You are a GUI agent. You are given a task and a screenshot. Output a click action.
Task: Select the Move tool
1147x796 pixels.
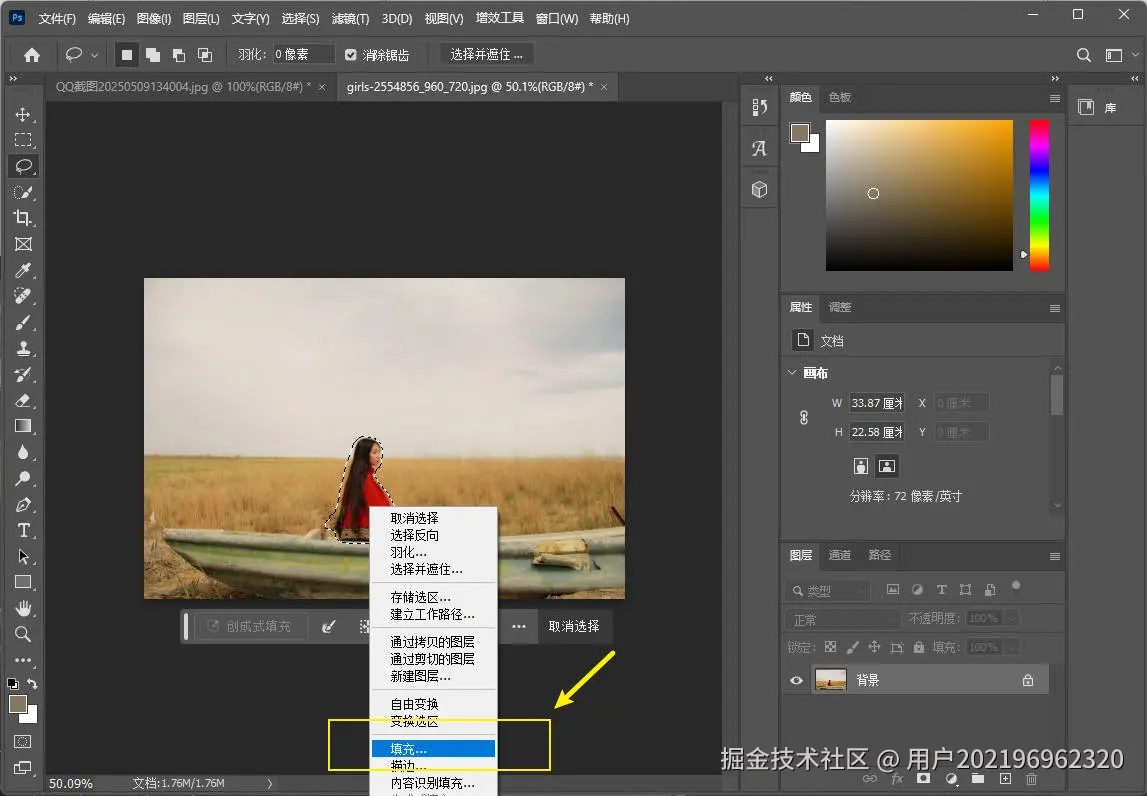(23, 114)
